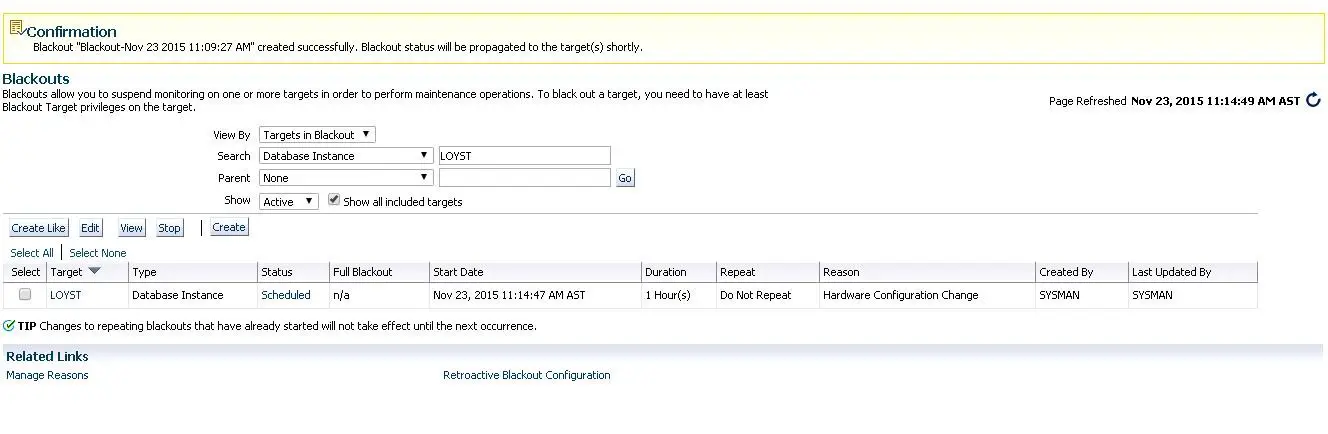Click the Confirmation note icon
This screenshot has width=1328, height=434.
point(16,28)
